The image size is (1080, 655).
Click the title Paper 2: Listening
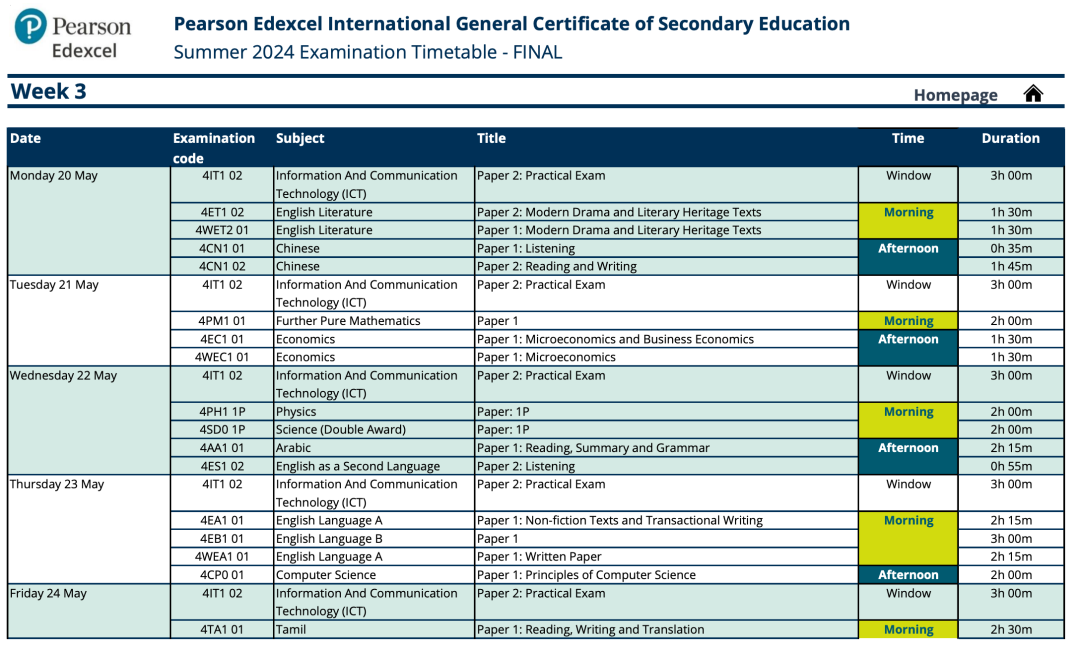tap(526, 466)
